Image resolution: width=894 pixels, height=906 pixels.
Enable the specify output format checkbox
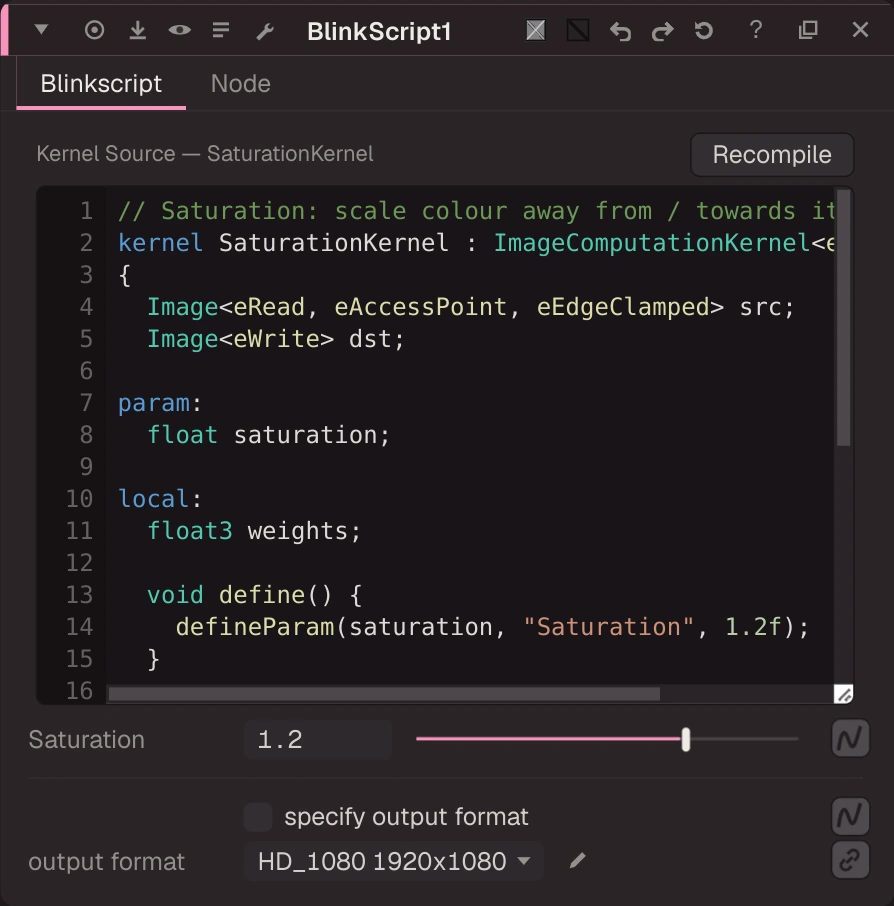click(x=258, y=817)
